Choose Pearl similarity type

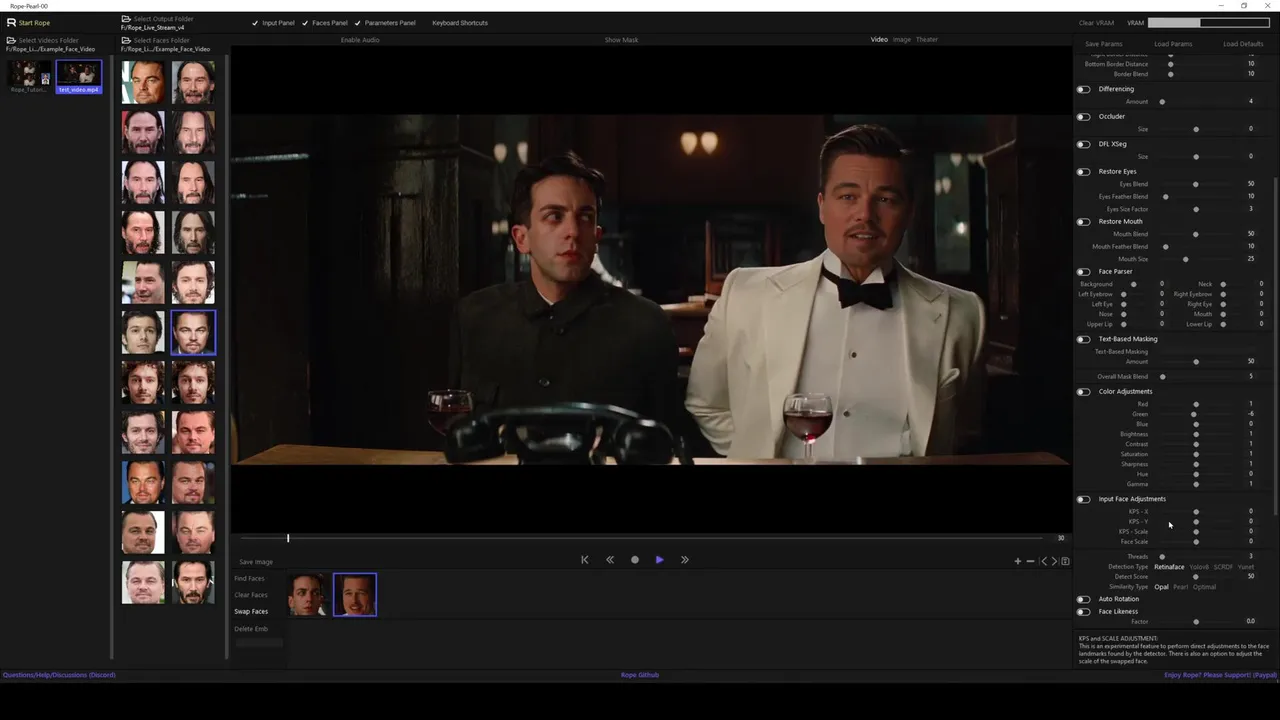(1181, 587)
